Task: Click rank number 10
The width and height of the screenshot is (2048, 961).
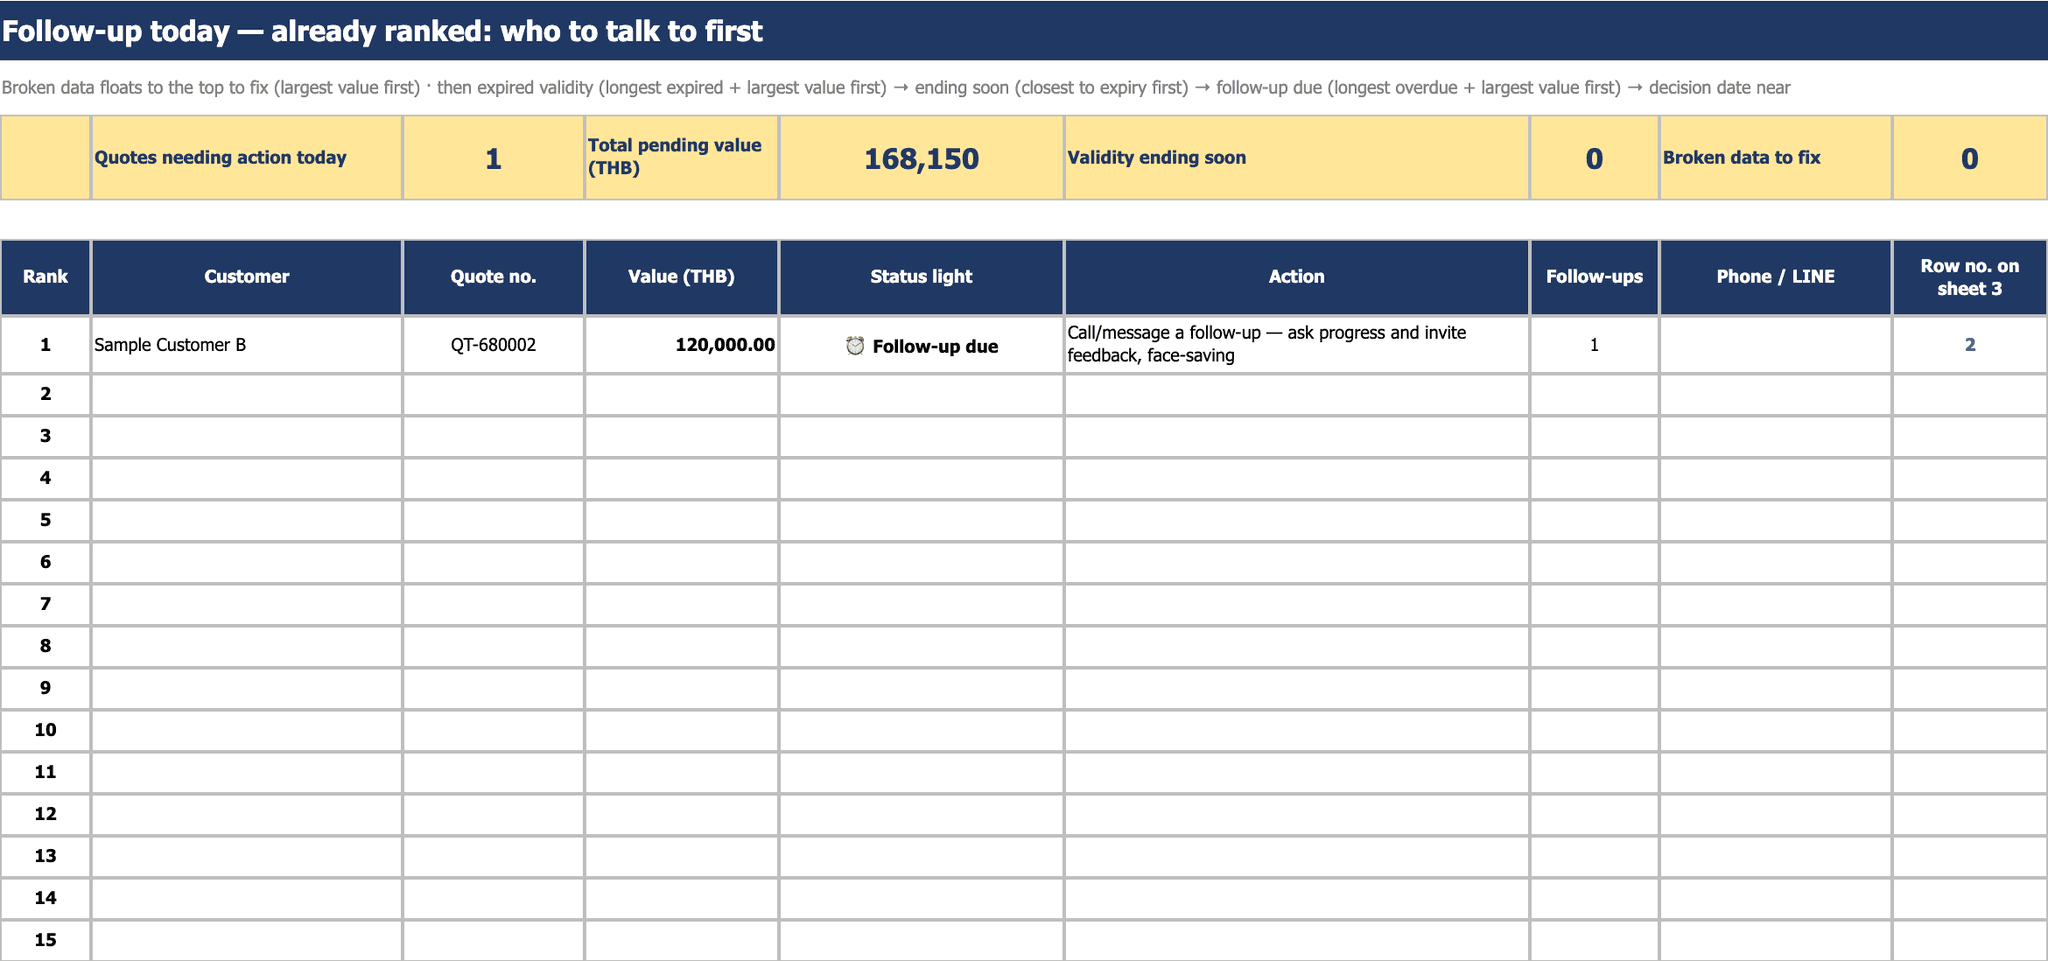Action: tap(46, 730)
